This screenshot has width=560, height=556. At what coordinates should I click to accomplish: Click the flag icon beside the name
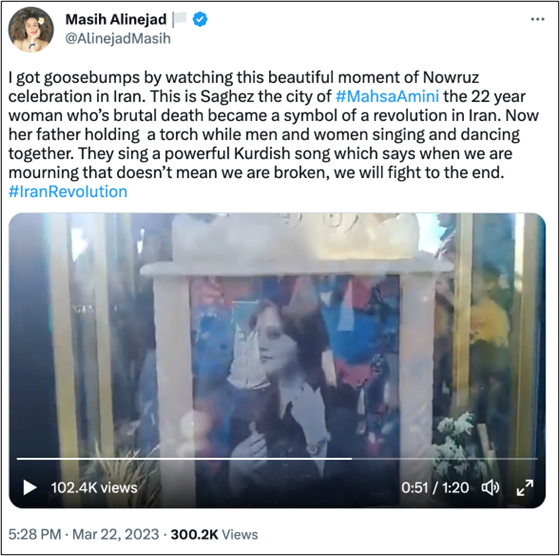pos(180,19)
